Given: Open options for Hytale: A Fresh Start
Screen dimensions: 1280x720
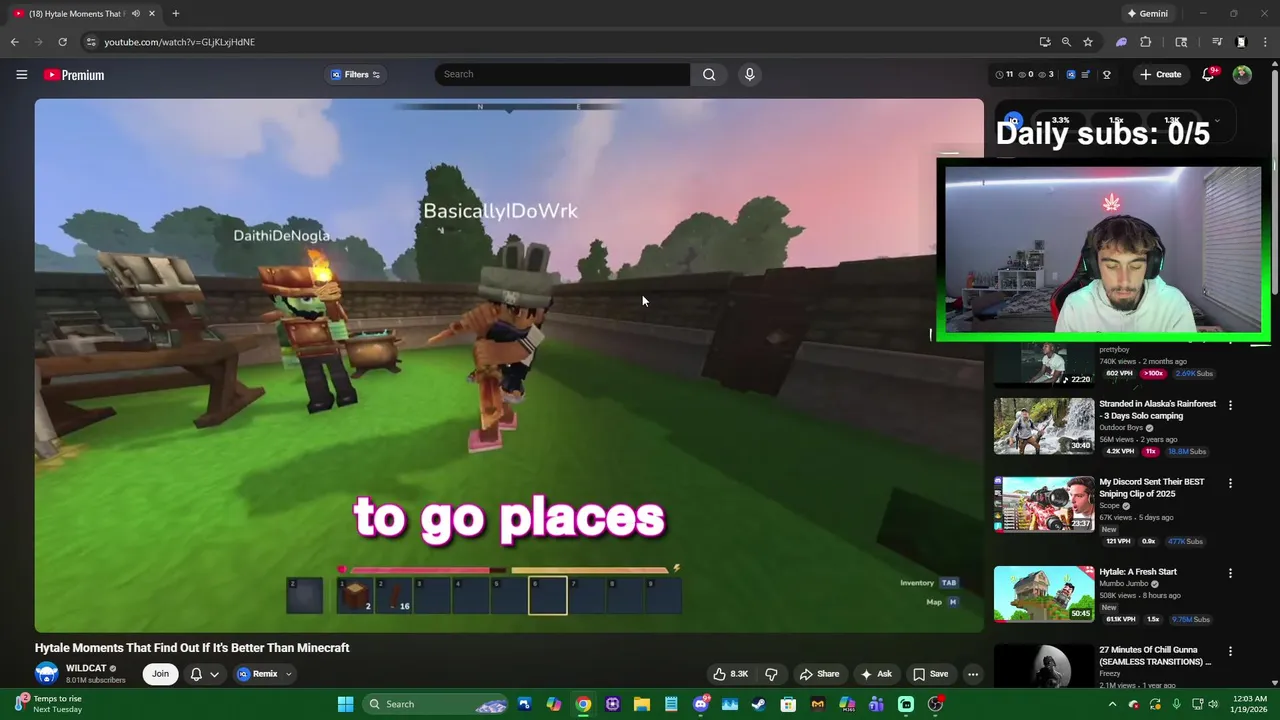Looking at the screenshot, I should click(x=1230, y=573).
